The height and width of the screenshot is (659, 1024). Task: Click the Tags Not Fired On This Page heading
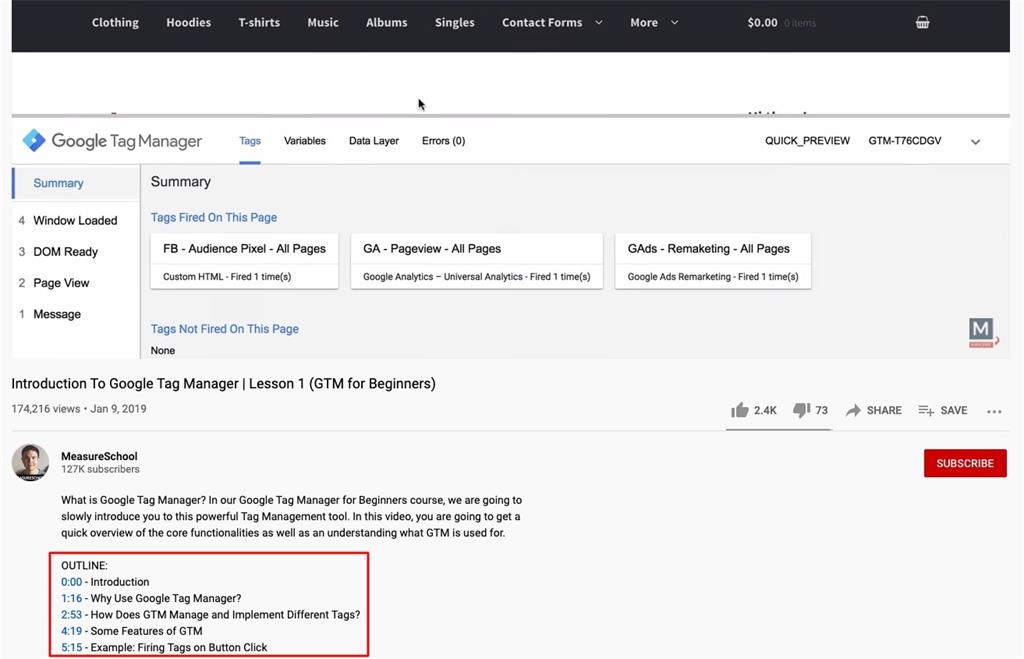tap(225, 329)
